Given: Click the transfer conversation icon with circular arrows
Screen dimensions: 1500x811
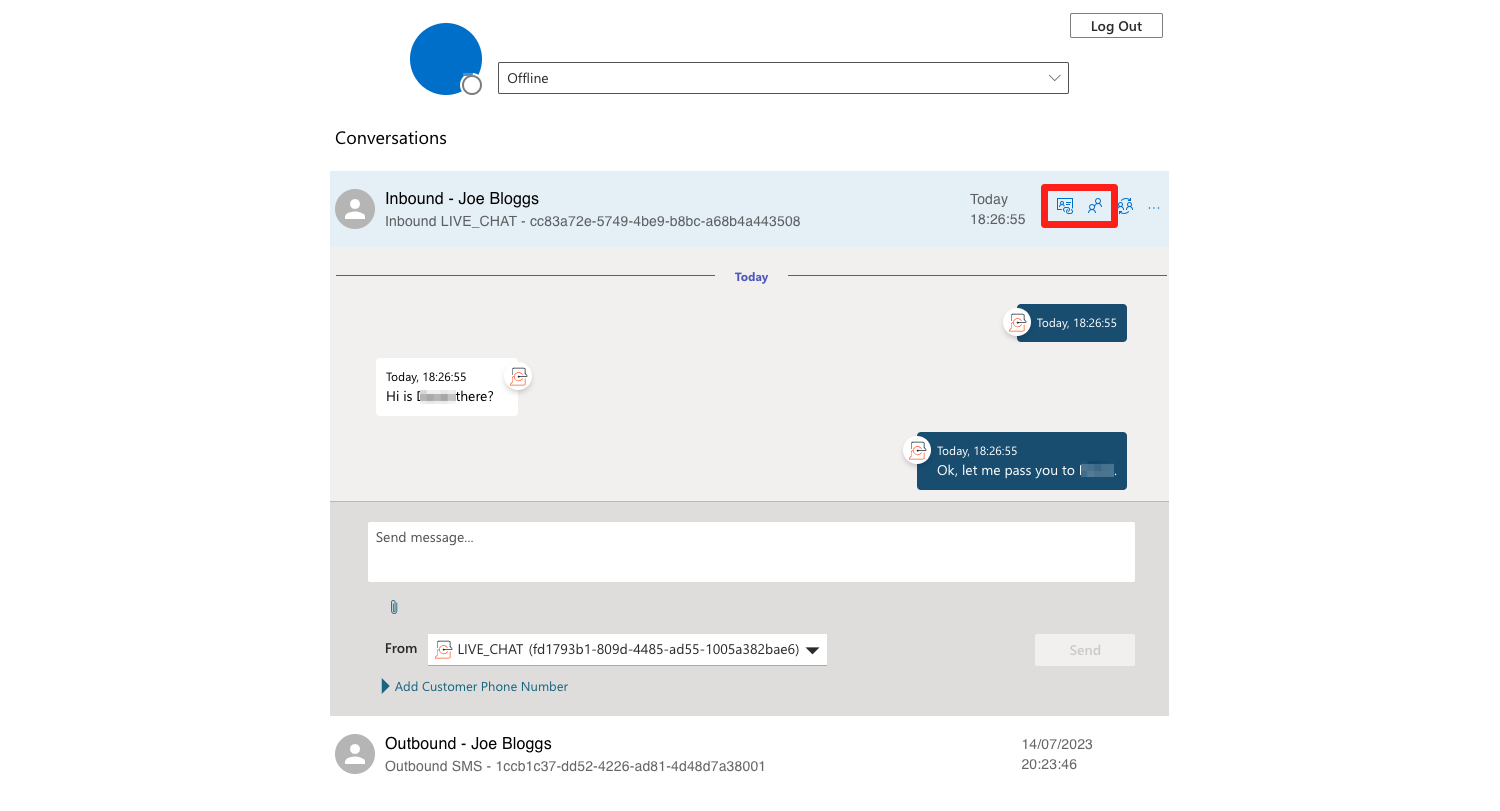Looking at the screenshot, I should [x=1125, y=206].
